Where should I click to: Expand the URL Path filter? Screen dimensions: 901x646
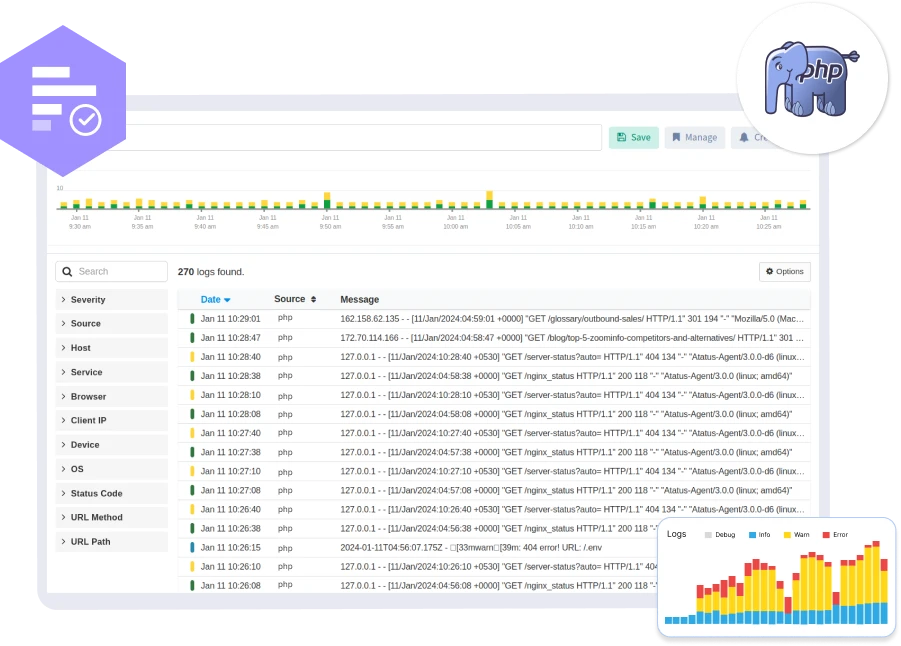111,541
